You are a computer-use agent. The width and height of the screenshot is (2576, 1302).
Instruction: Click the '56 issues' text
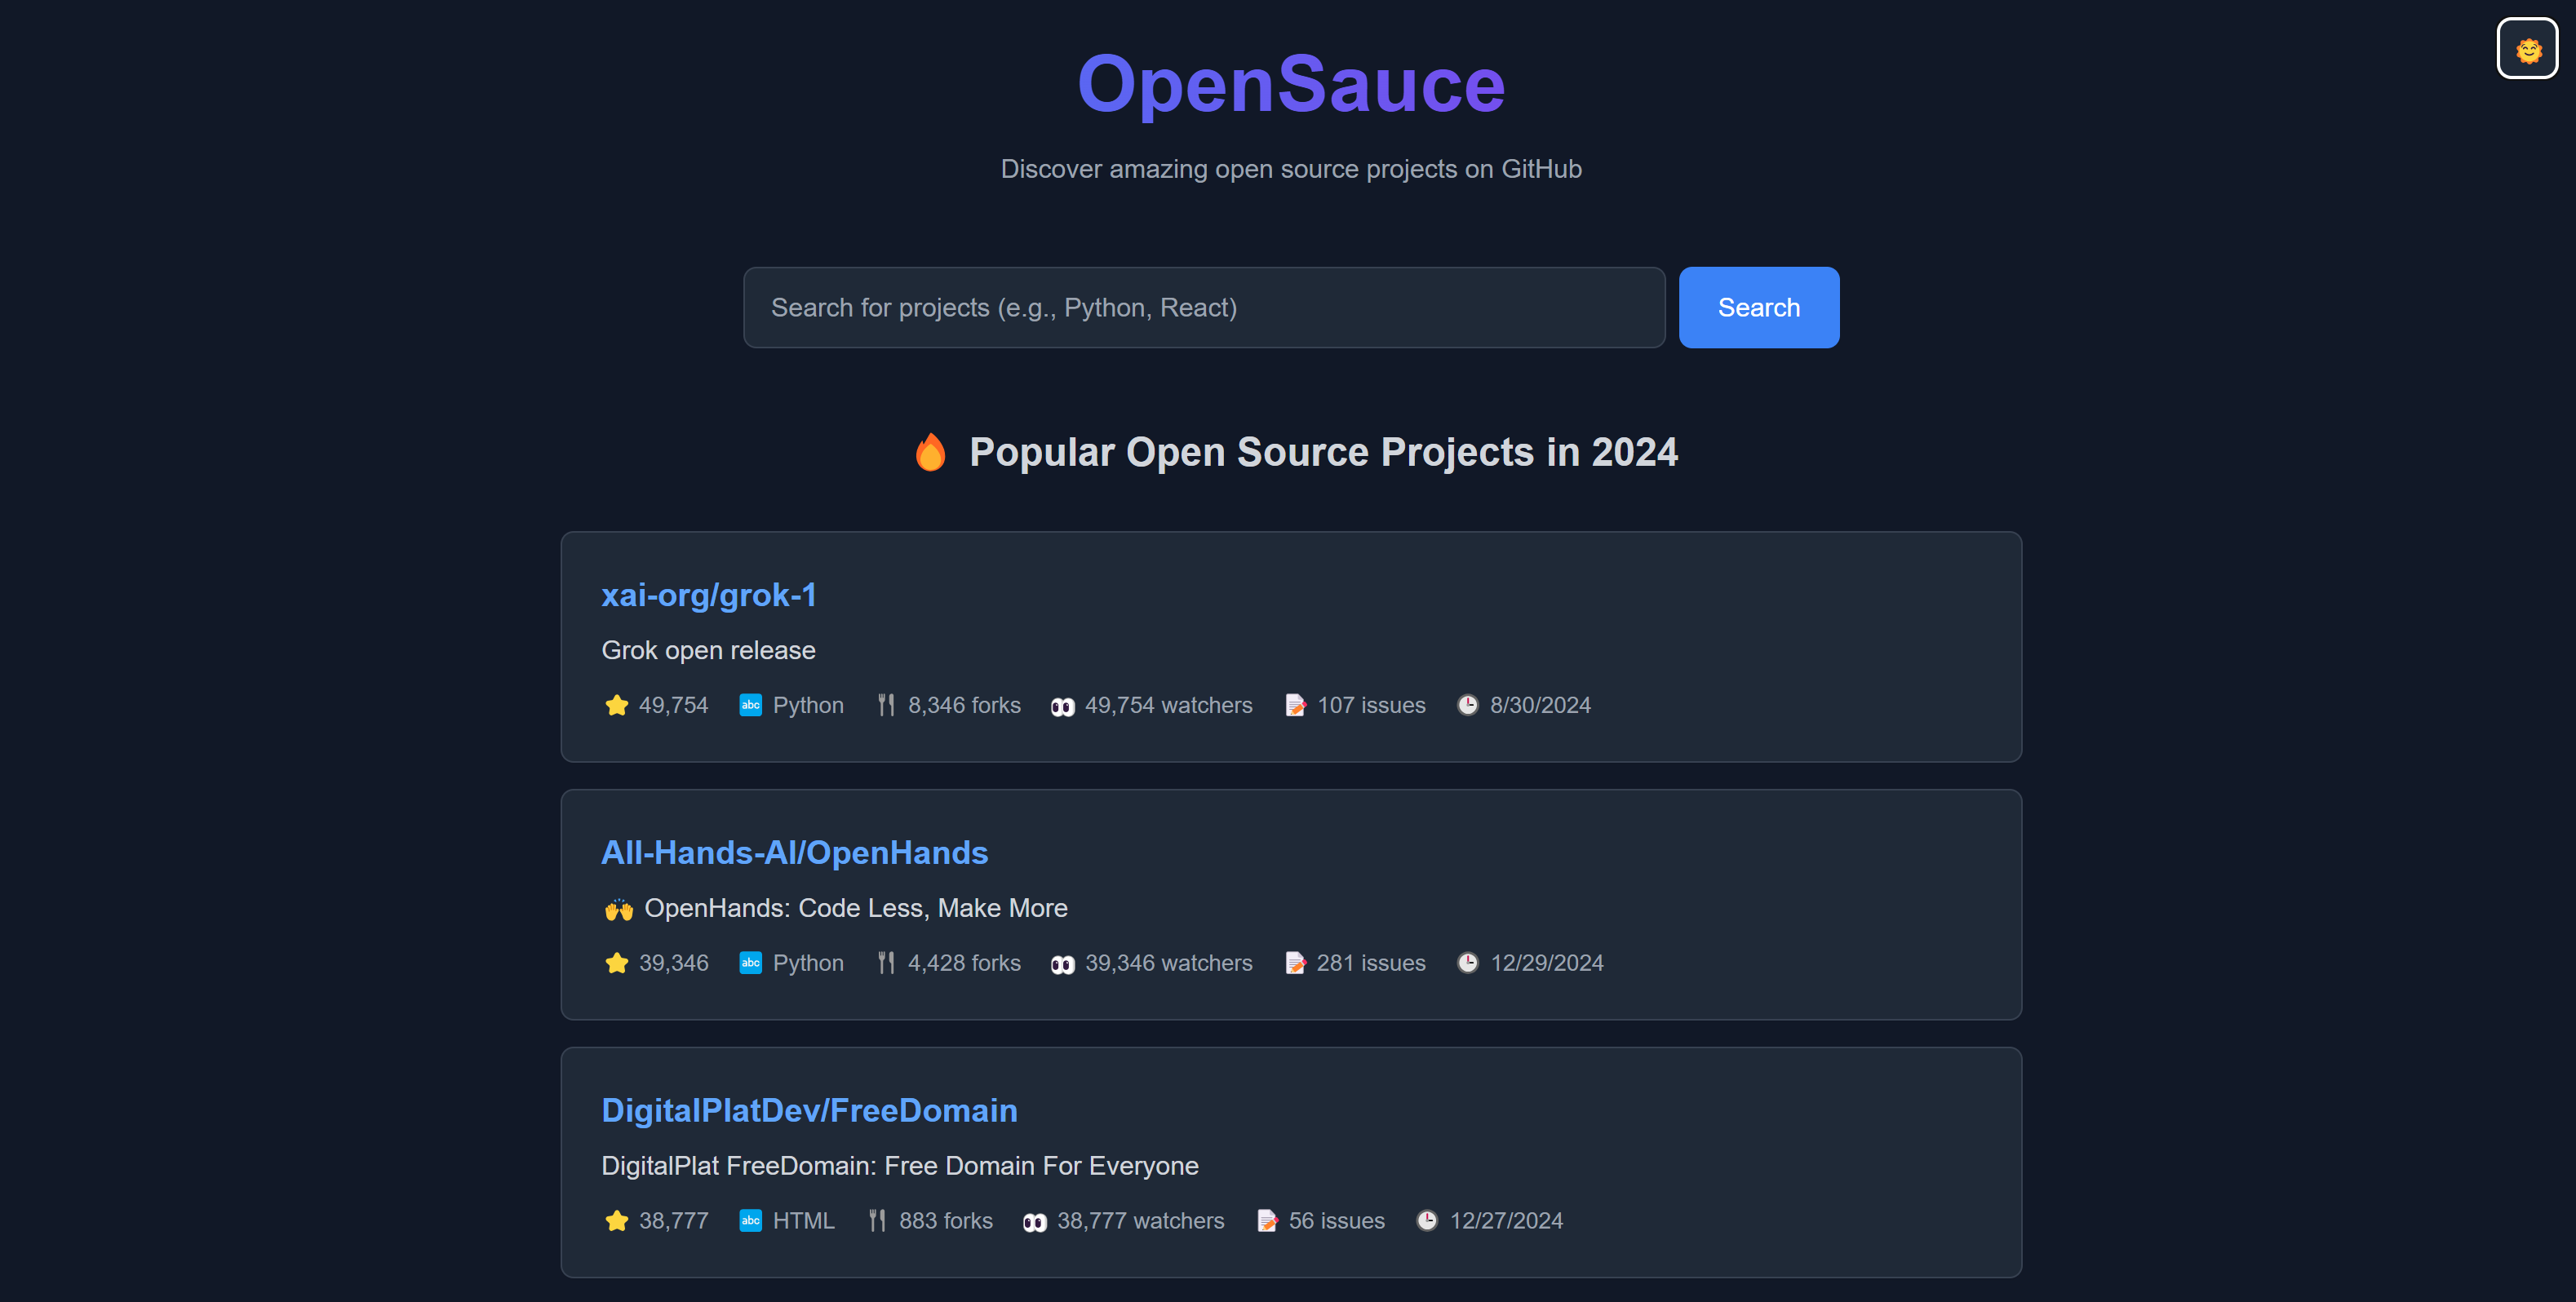[1337, 1221]
